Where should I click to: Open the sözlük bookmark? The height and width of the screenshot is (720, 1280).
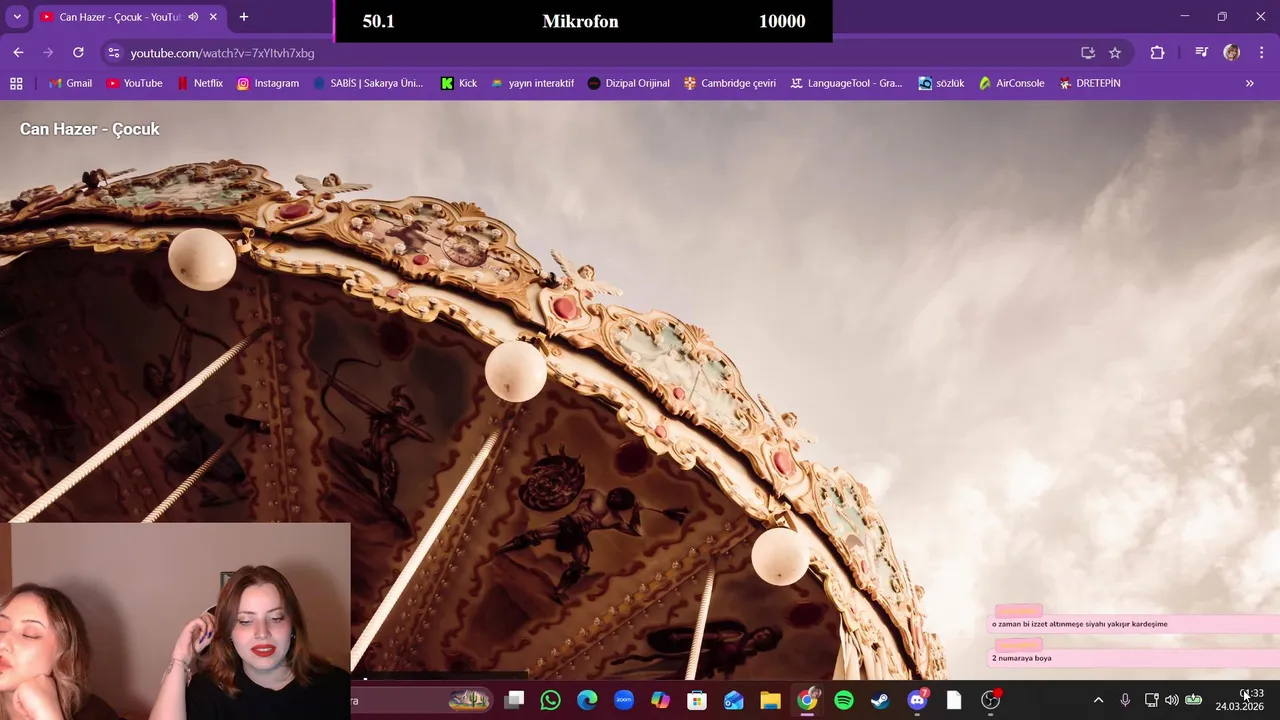pyautogui.click(x=941, y=83)
